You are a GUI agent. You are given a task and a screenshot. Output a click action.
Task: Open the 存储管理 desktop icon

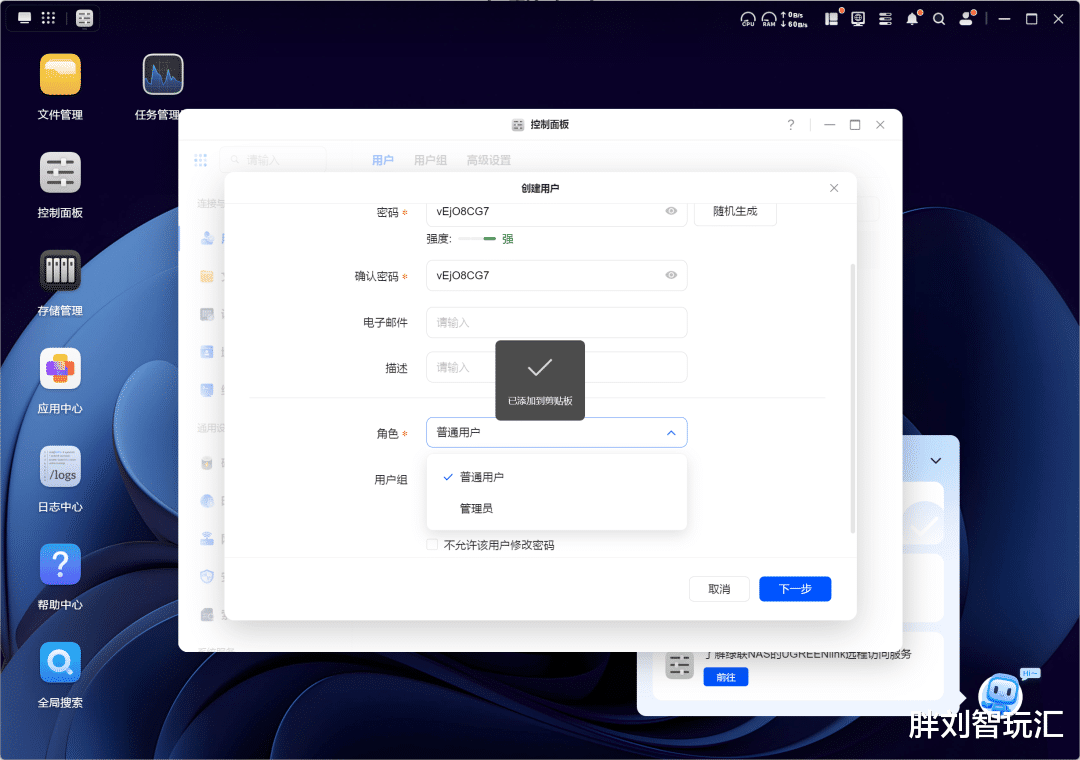(x=60, y=270)
